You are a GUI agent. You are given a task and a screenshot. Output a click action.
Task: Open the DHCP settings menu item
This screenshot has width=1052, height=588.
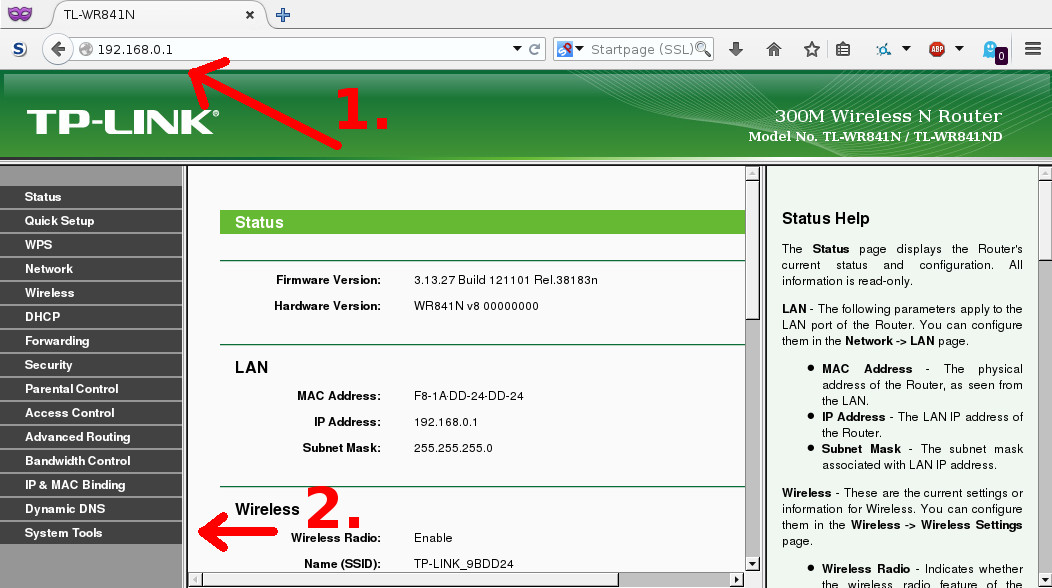43,317
